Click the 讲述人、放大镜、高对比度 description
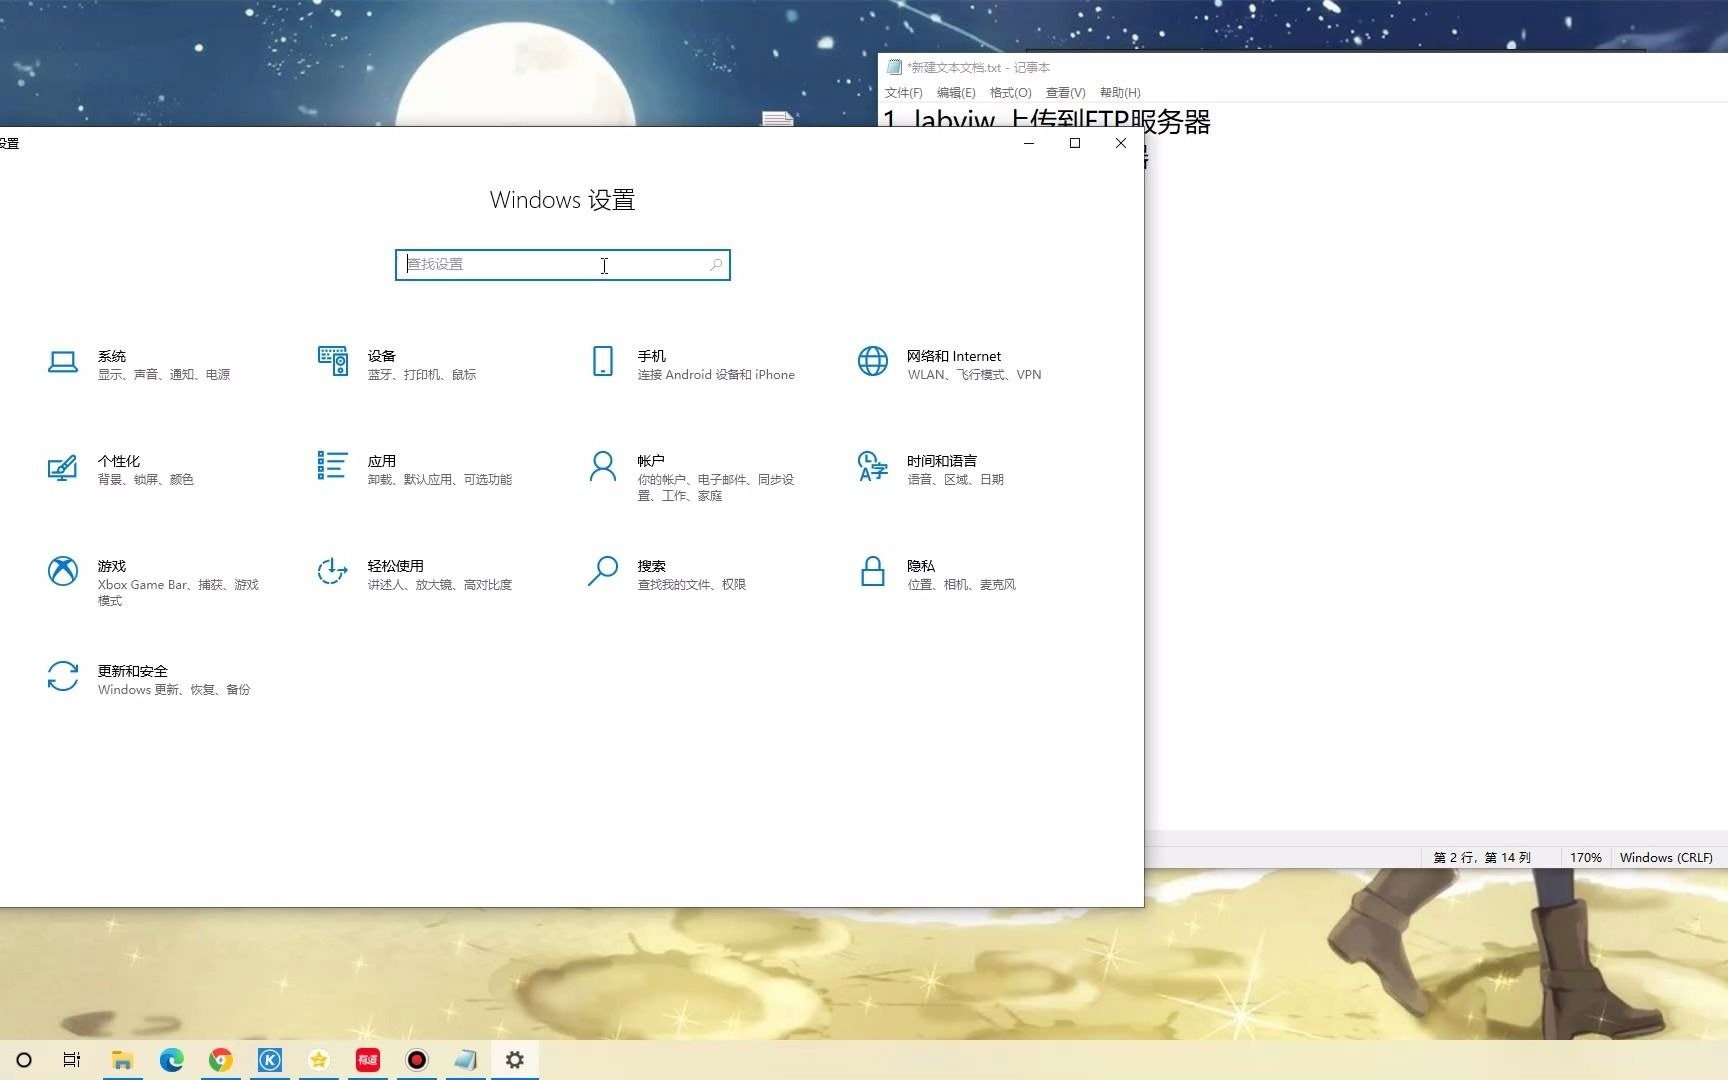 tap(440, 585)
